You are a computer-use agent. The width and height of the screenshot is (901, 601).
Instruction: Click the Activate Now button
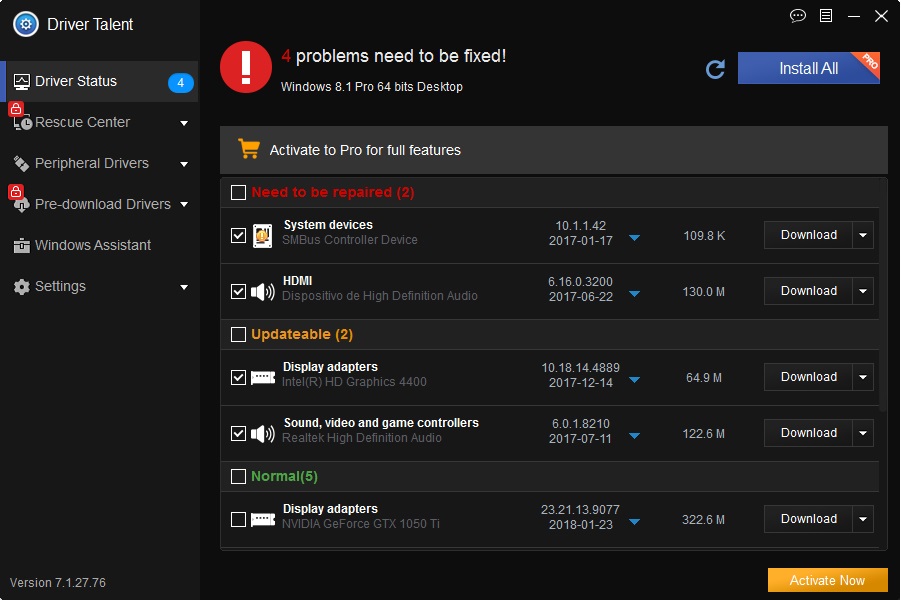click(827, 580)
